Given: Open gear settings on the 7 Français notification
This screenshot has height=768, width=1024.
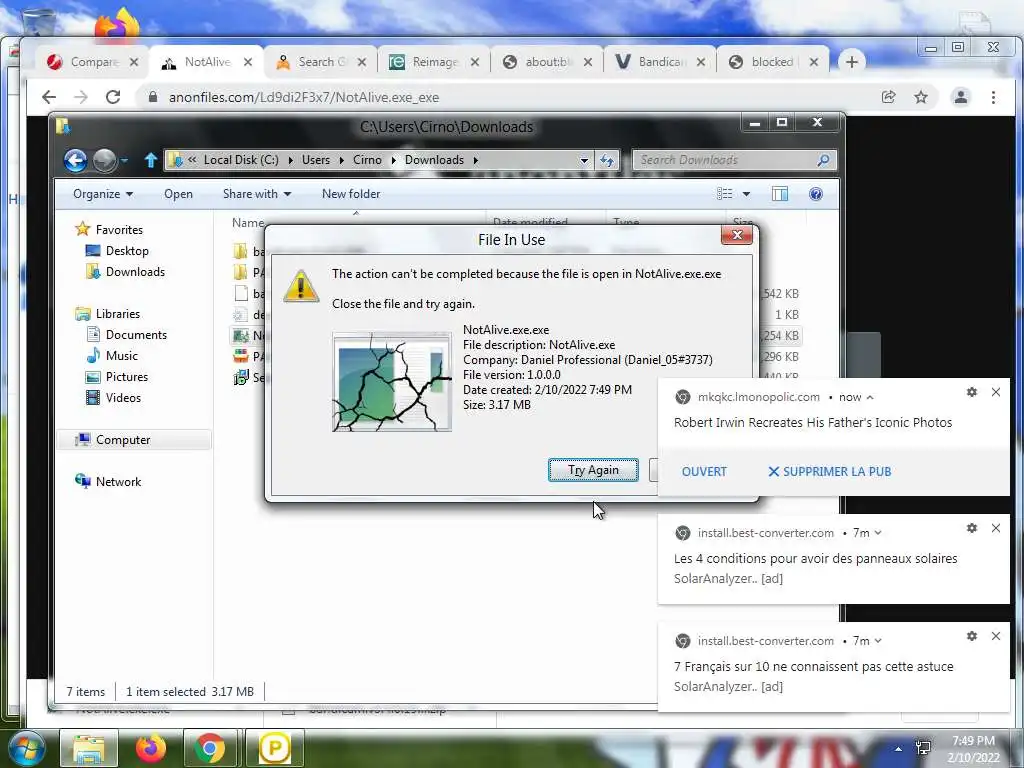Looking at the screenshot, I should point(972,636).
